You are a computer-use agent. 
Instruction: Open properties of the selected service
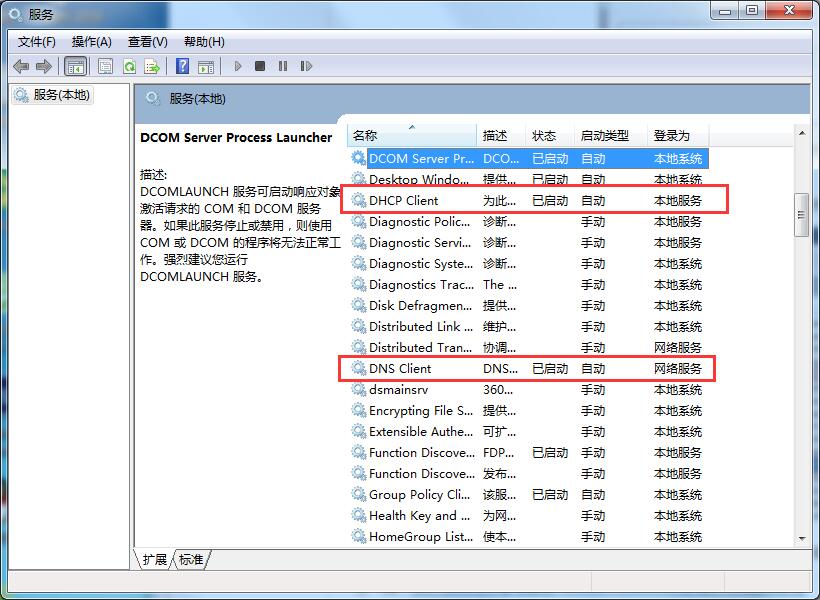click(x=104, y=66)
